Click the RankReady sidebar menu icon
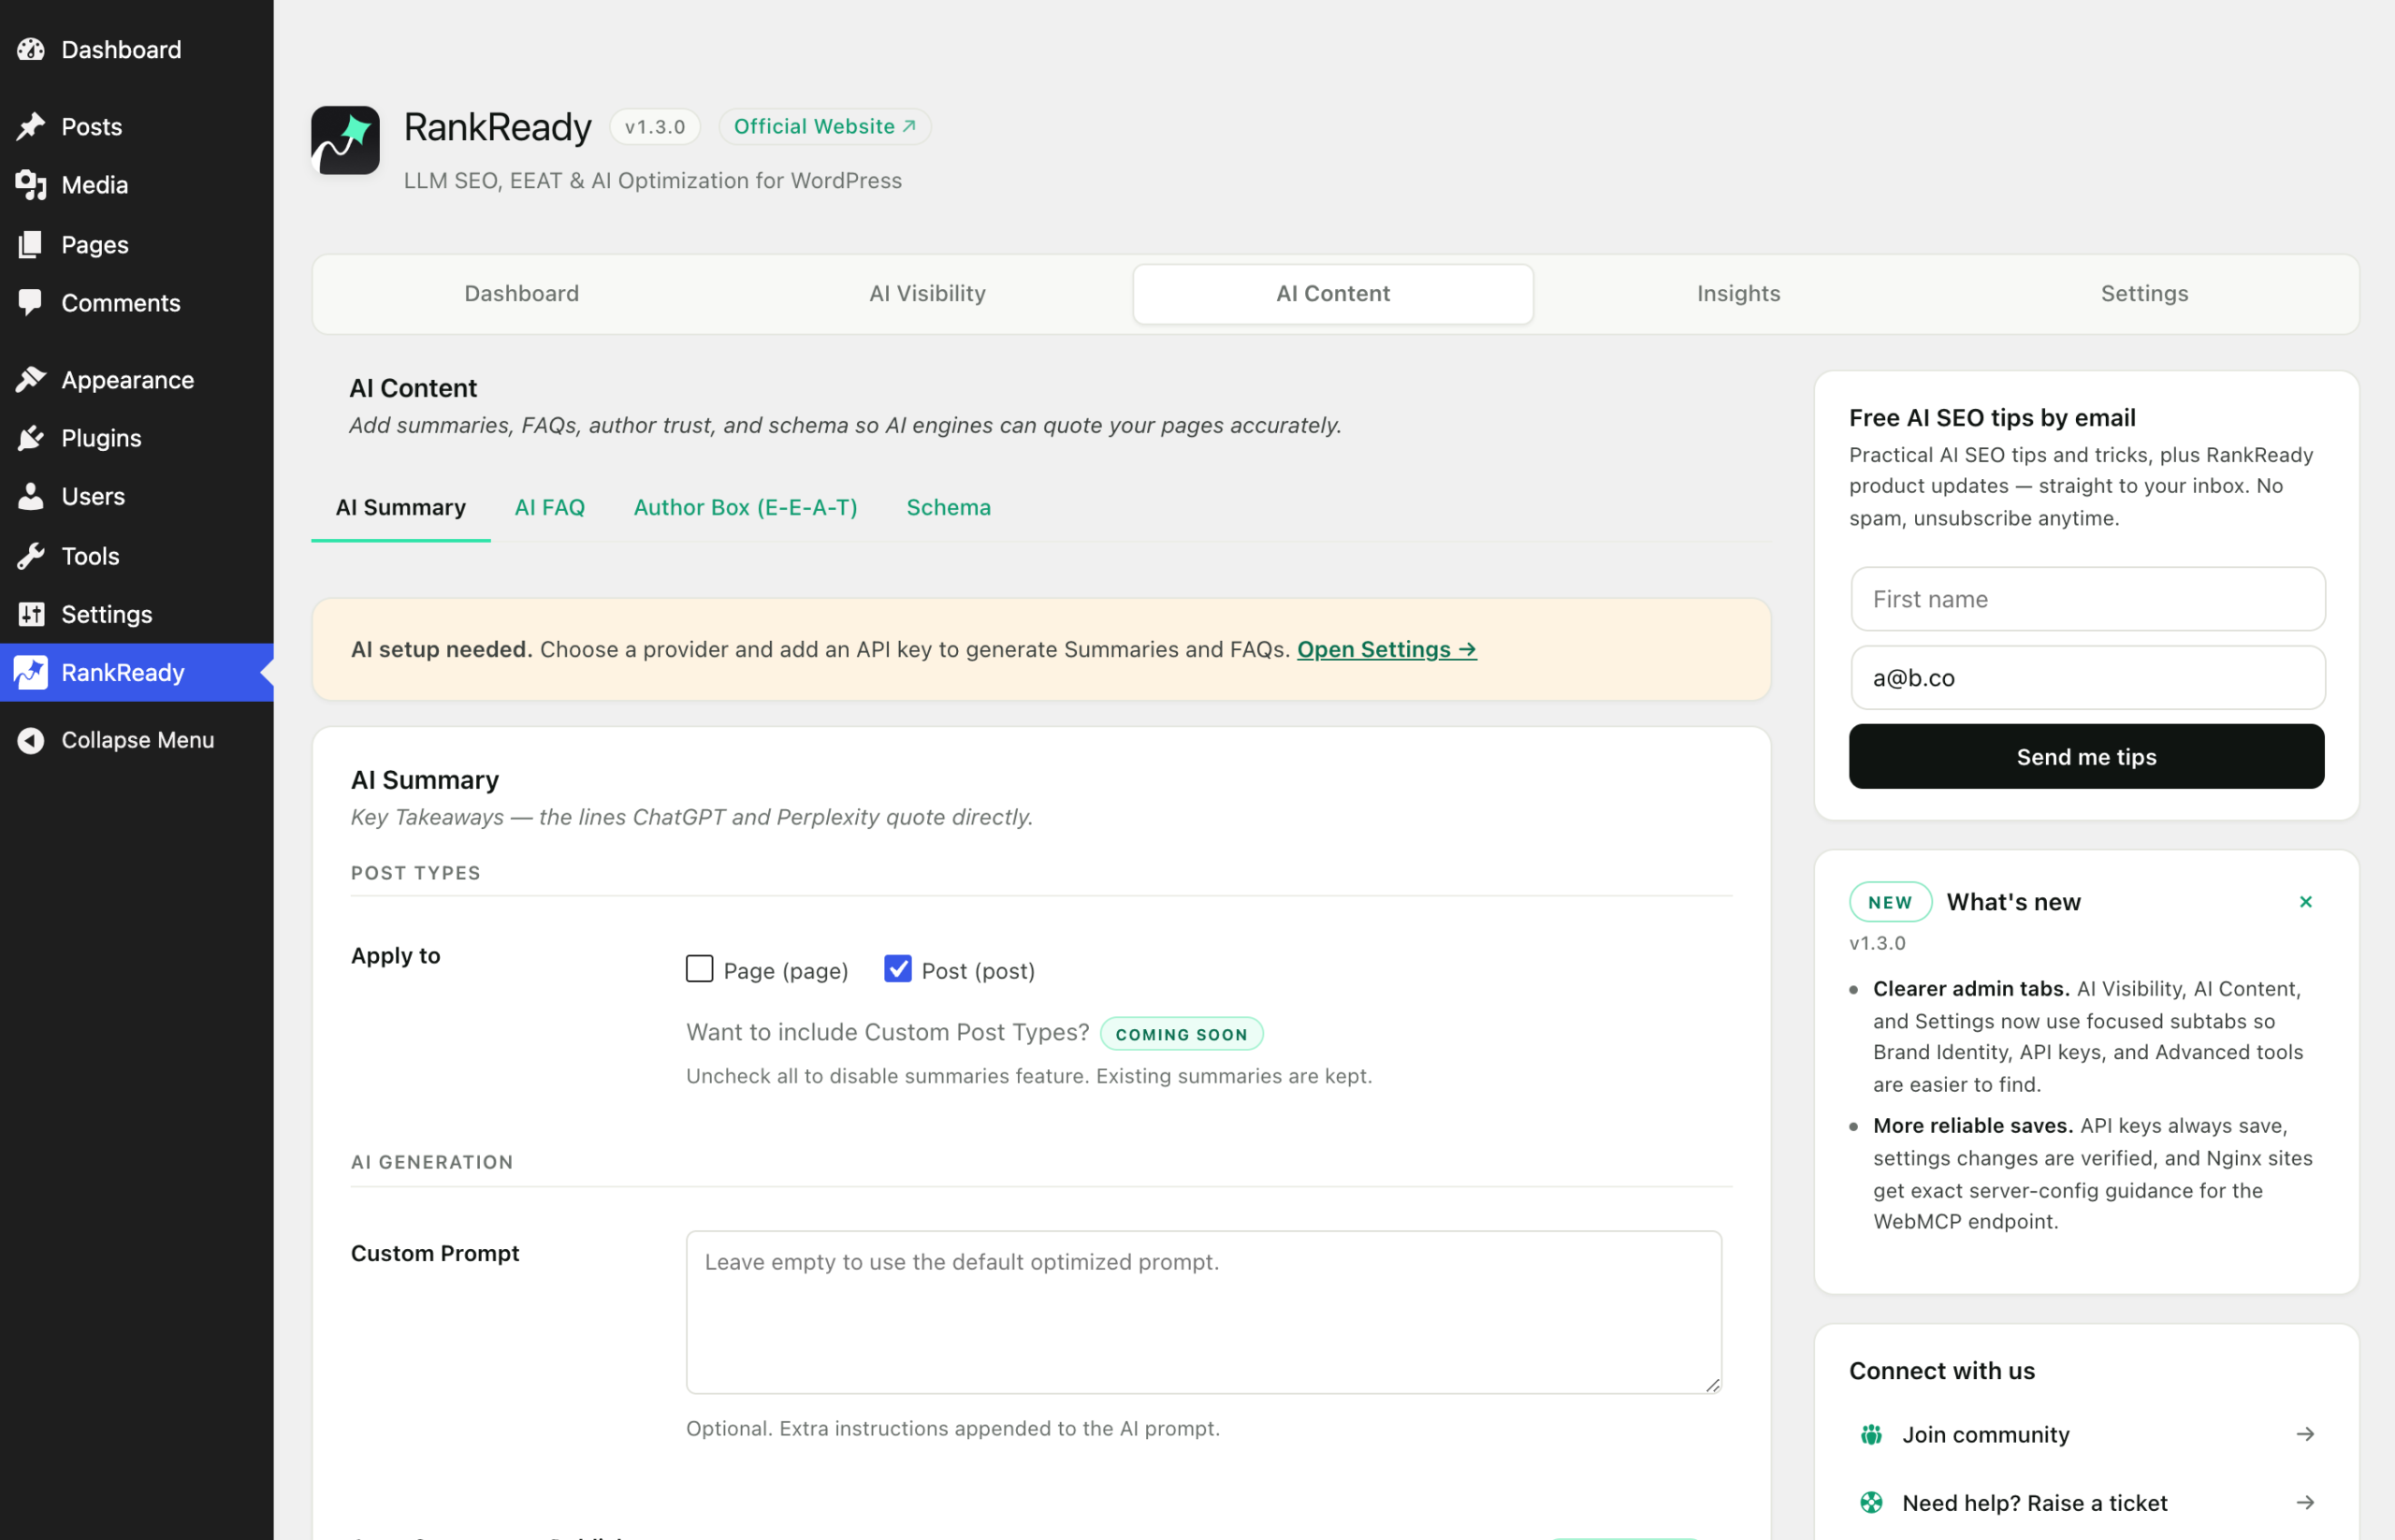 [31, 672]
